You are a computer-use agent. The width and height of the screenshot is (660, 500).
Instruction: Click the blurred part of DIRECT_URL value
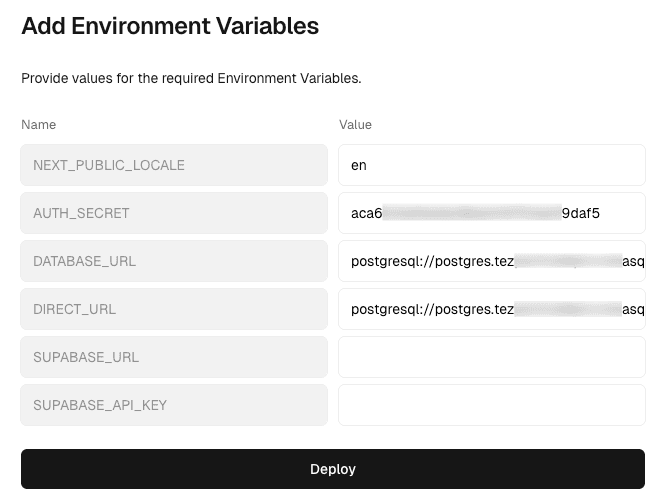click(567, 309)
